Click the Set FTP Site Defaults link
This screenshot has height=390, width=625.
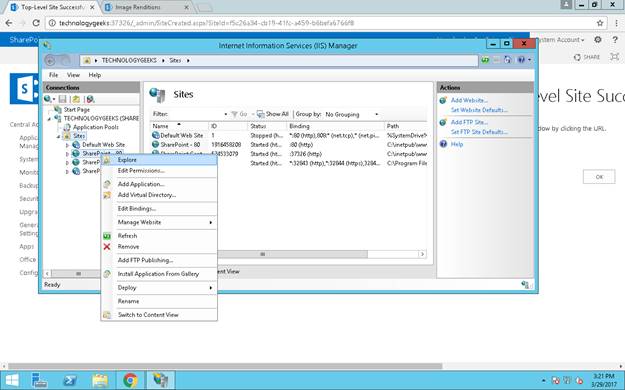coord(479,132)
